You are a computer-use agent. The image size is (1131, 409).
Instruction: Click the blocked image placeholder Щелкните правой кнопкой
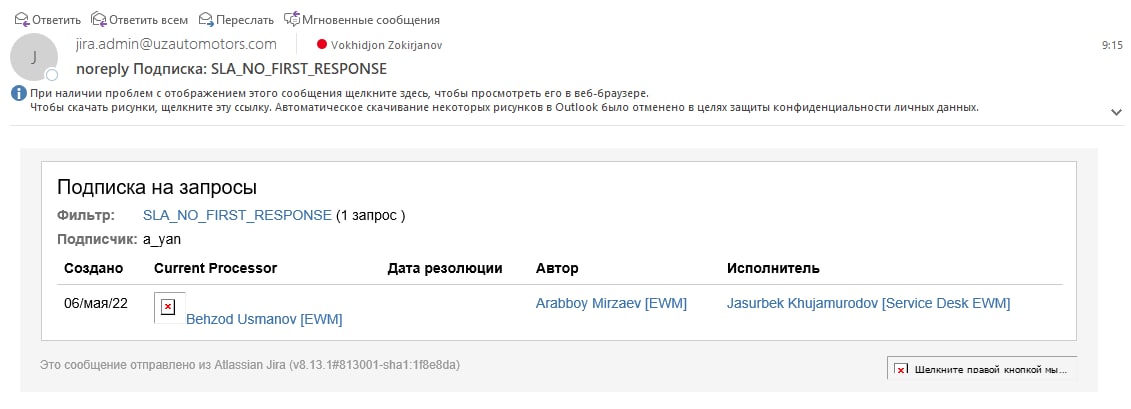click(982, 369)
